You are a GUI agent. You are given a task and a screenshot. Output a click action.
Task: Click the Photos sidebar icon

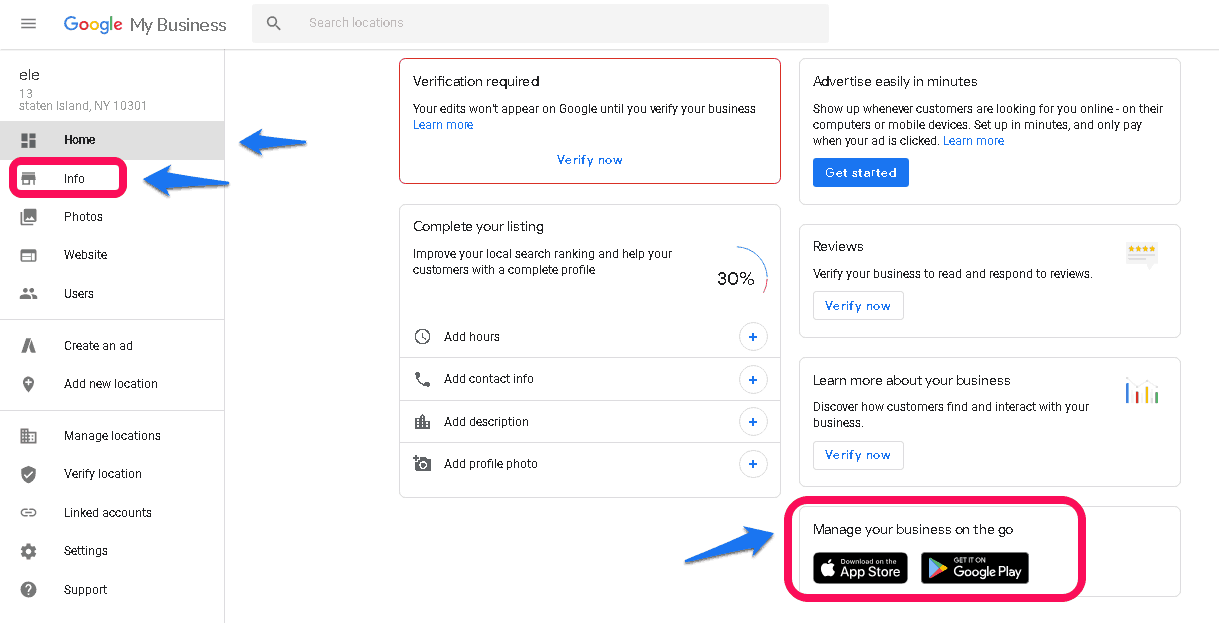point(29,217)
